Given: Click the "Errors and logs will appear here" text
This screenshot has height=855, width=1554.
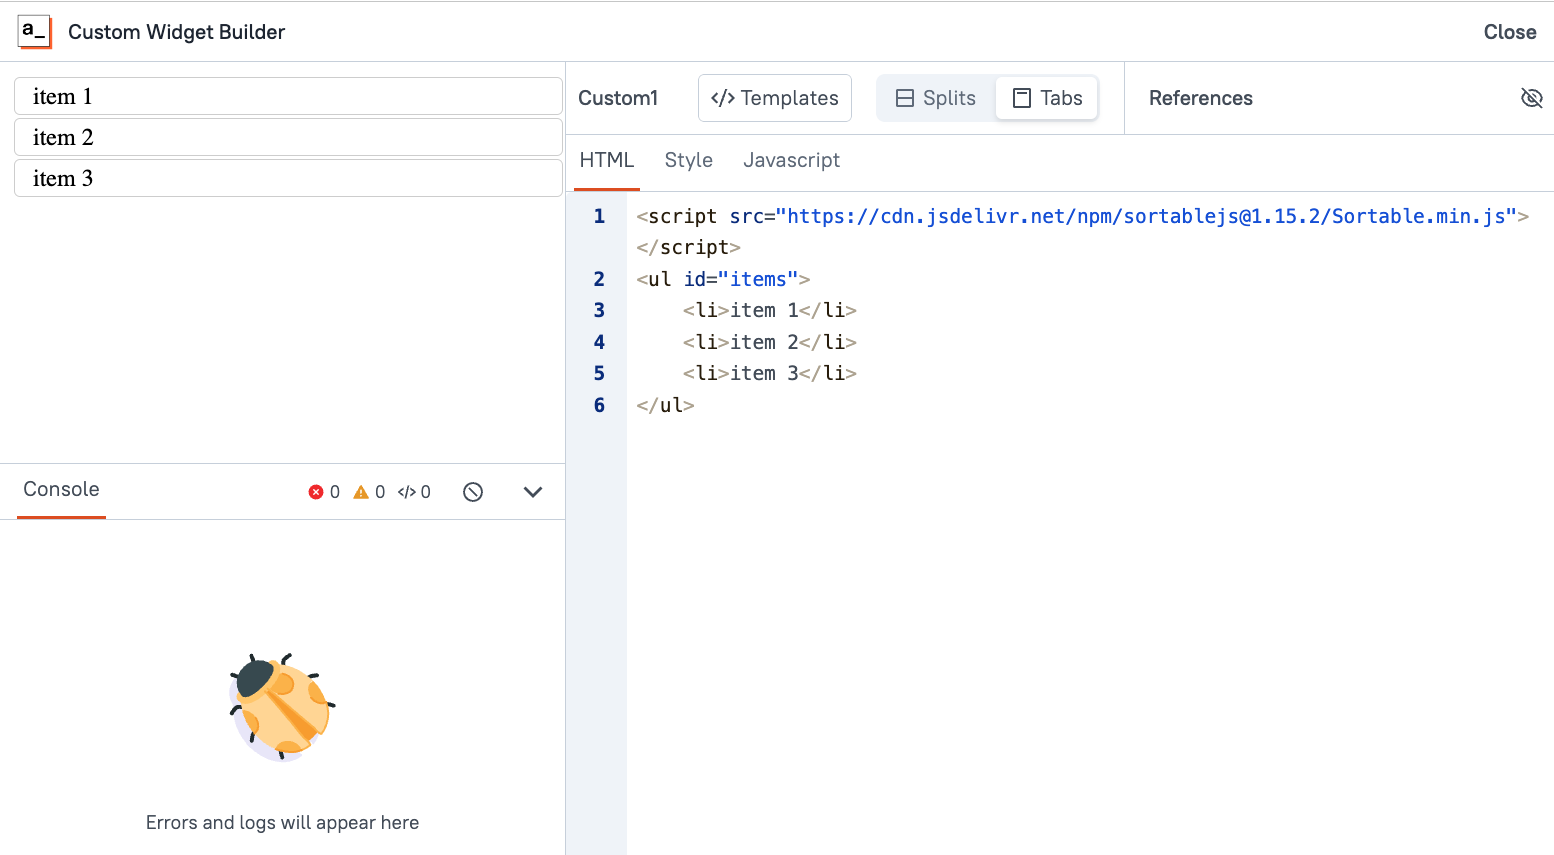Looking at the screenshot, I should (282, 822).
